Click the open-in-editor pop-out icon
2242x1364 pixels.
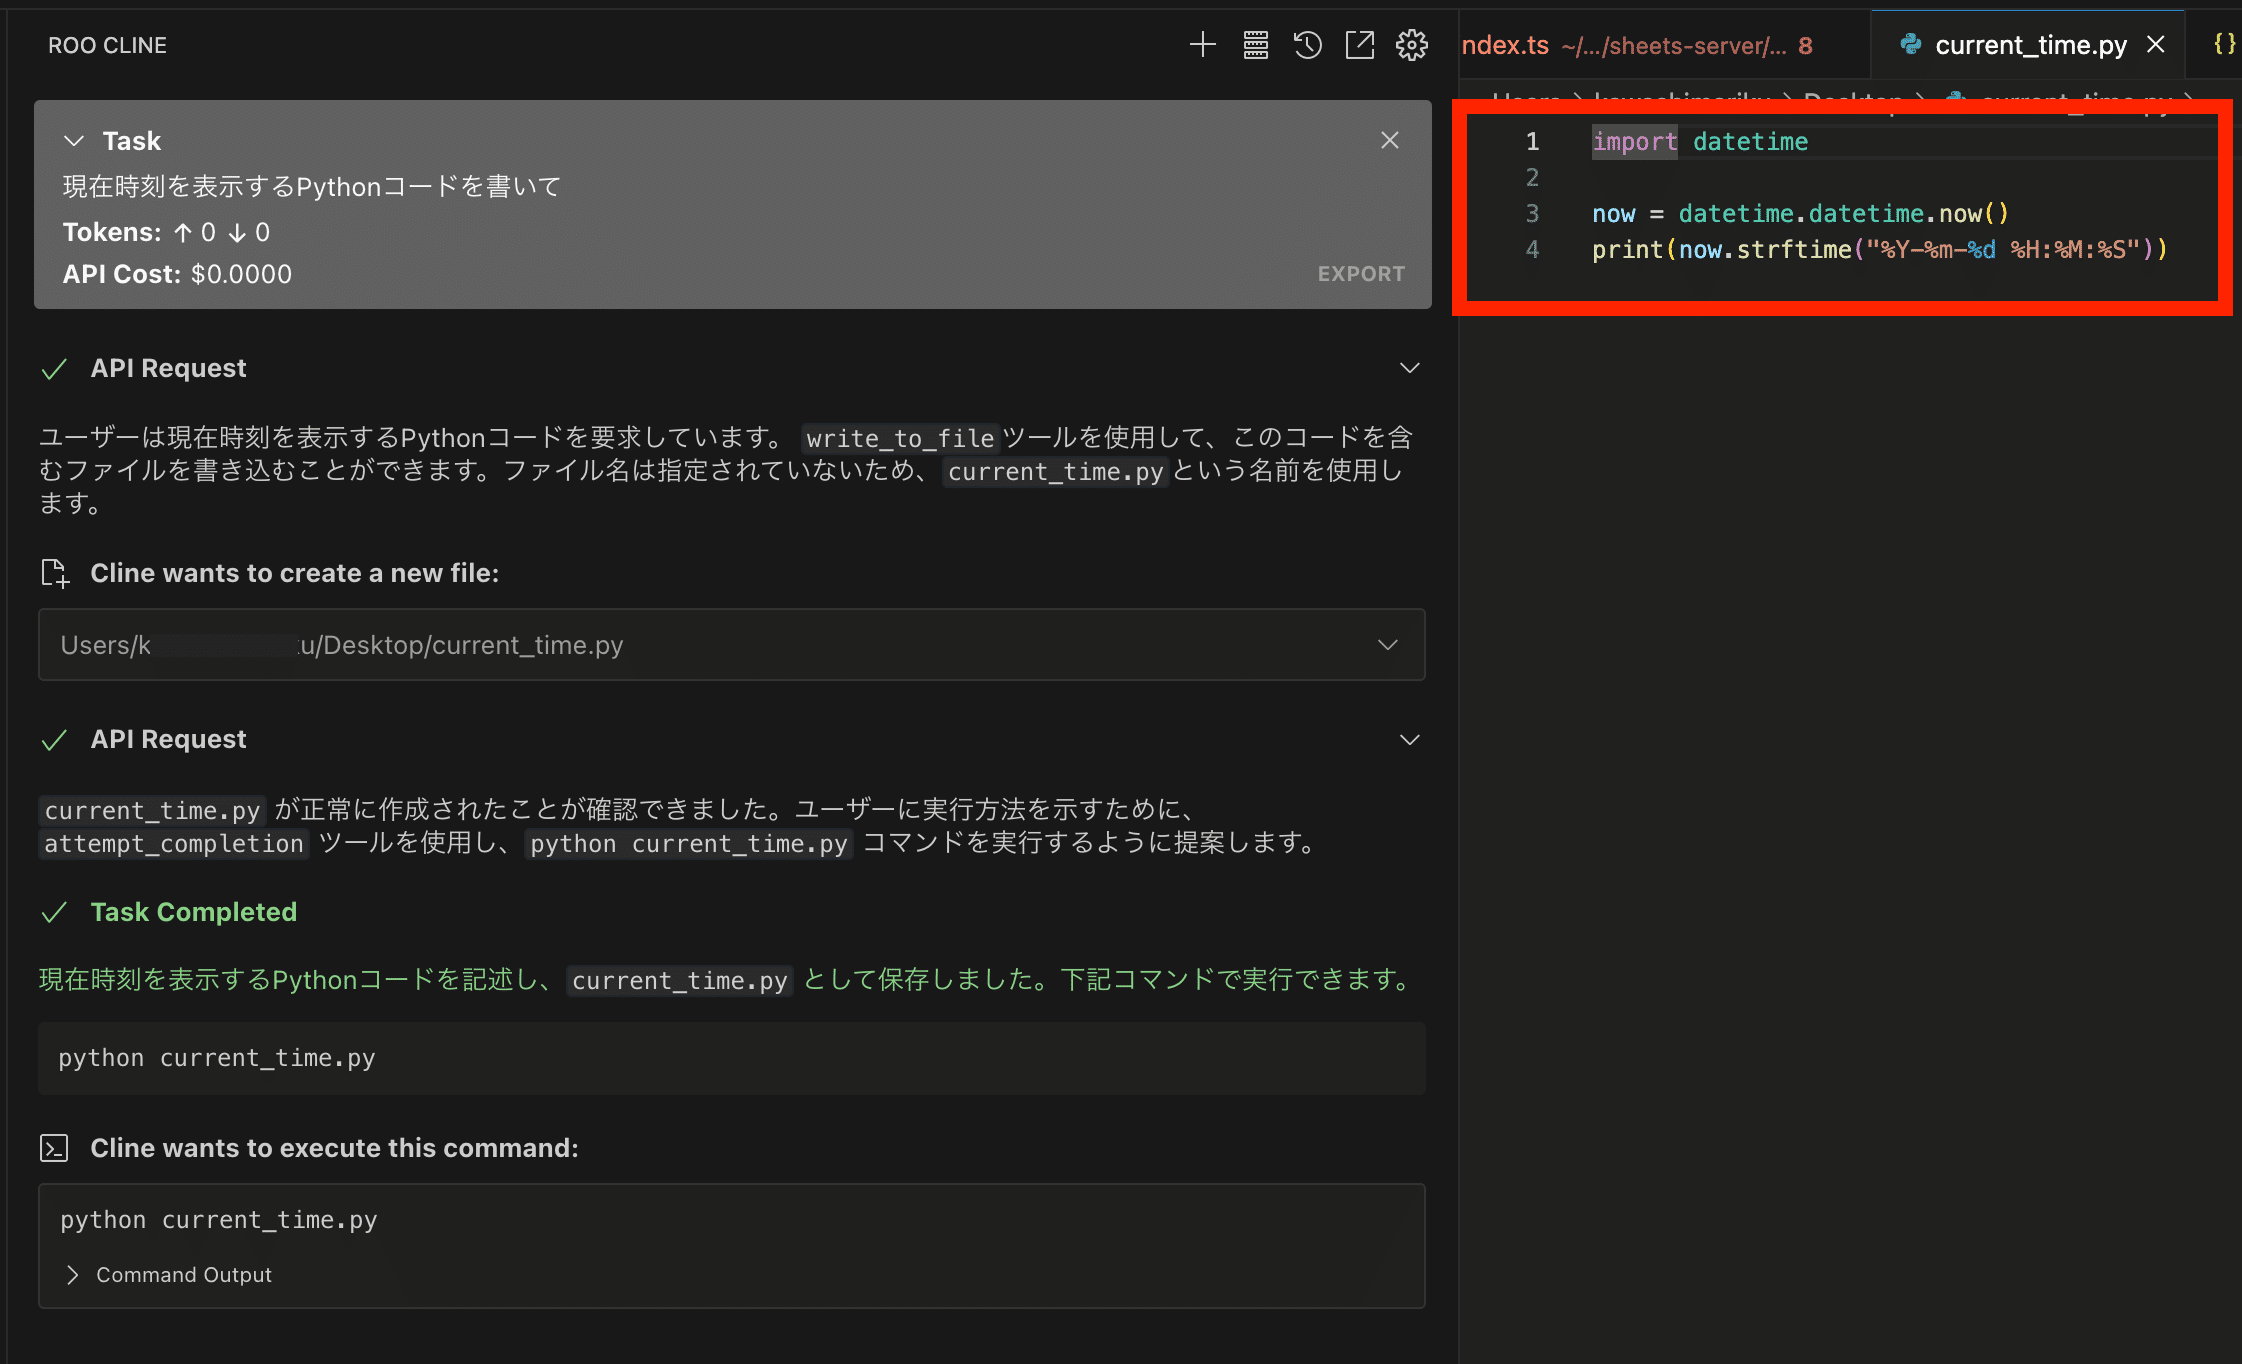(x=1359, y=45)
